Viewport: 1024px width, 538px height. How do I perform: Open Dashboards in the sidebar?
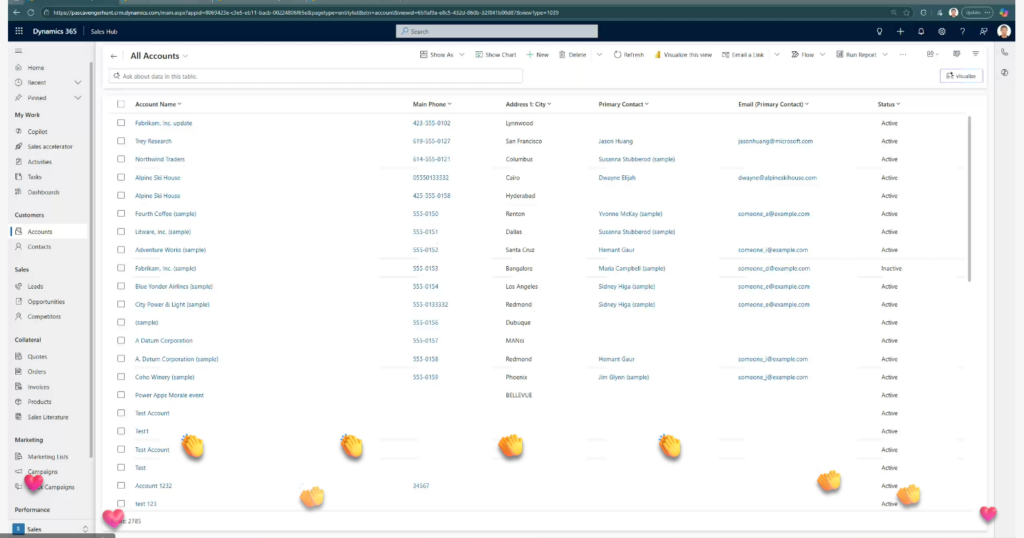point(43,192)
